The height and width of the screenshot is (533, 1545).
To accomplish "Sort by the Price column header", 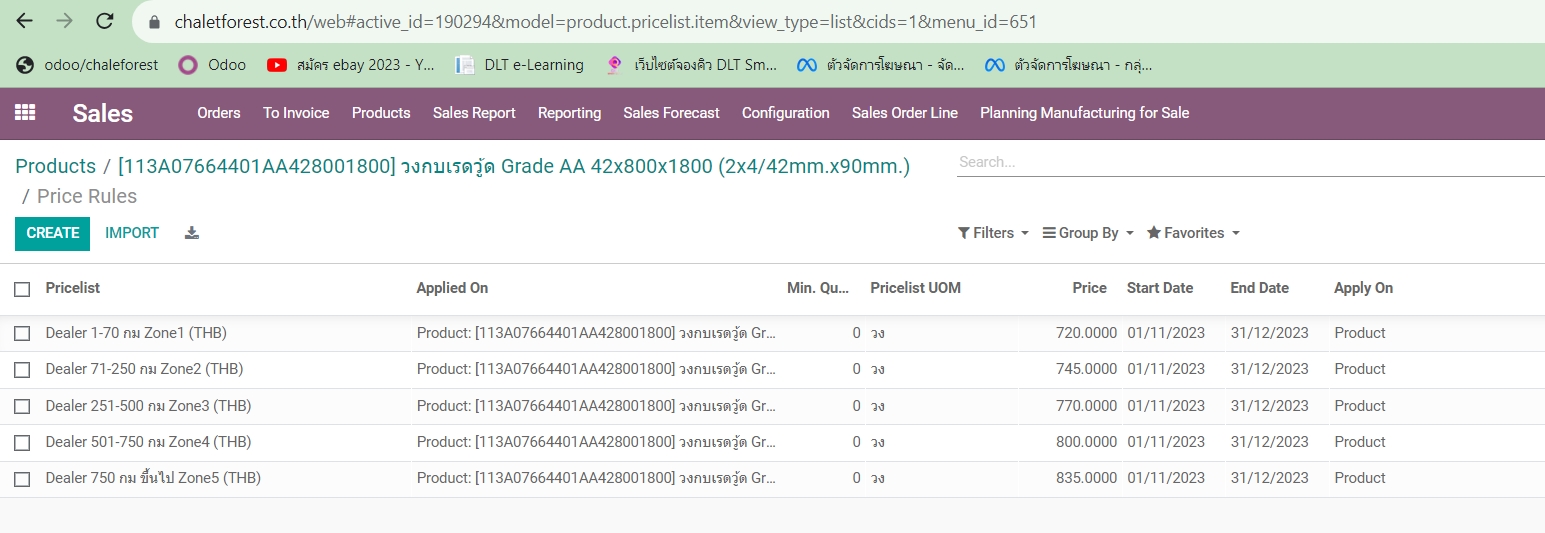I will click(x=1089, y=288).
